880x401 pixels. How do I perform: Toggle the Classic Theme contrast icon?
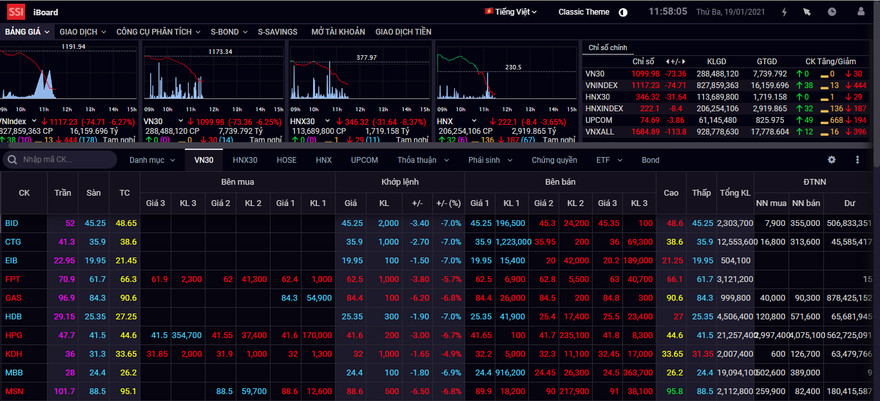coord(623,12)
